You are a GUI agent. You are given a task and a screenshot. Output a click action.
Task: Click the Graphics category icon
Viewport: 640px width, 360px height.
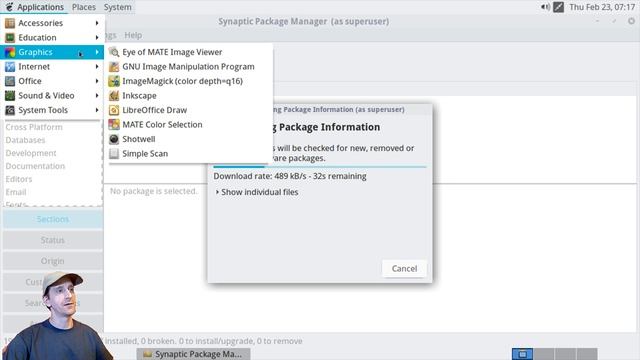(x=10, y=52)
